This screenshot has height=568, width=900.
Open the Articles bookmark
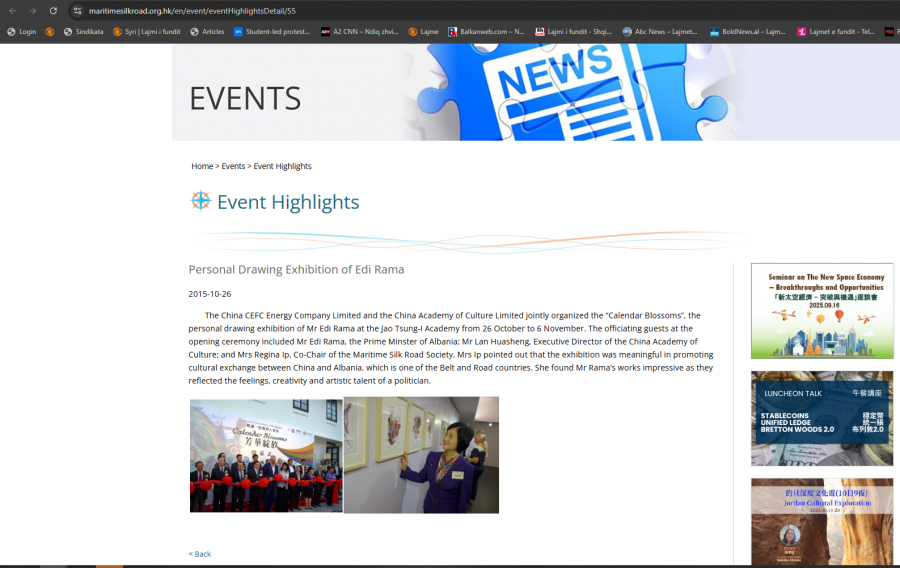(x=207, y=32)
